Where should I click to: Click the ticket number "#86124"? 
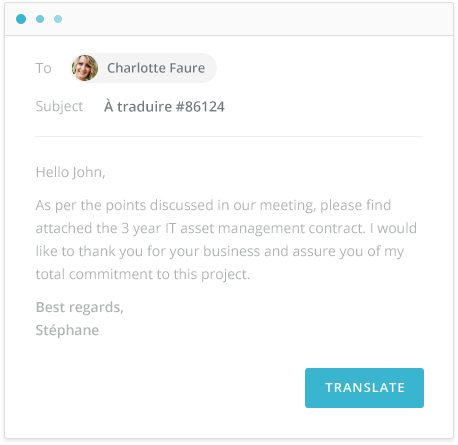pos(200,107)
